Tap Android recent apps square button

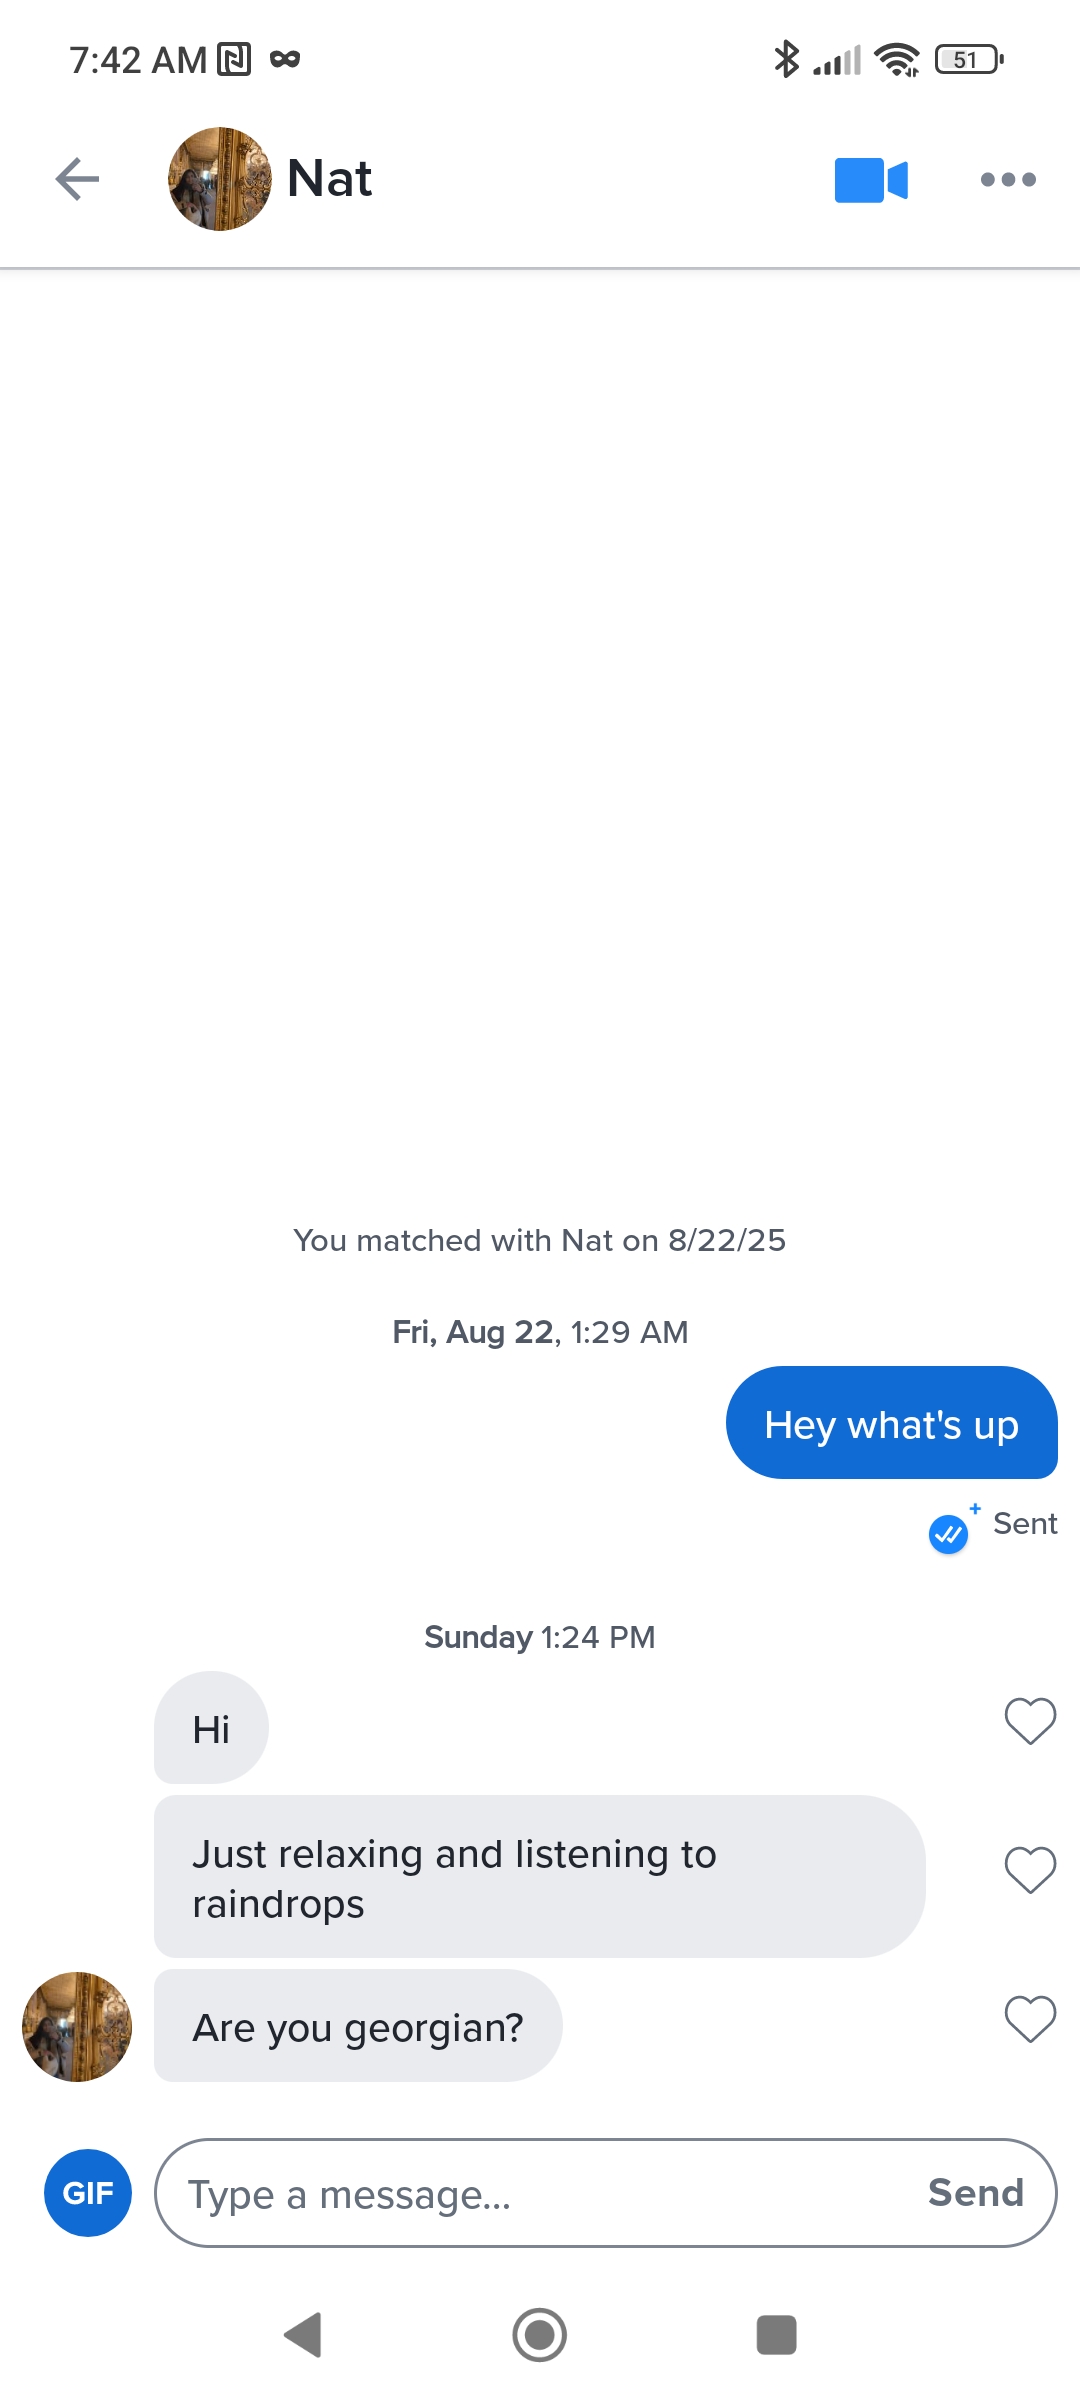777,2335
